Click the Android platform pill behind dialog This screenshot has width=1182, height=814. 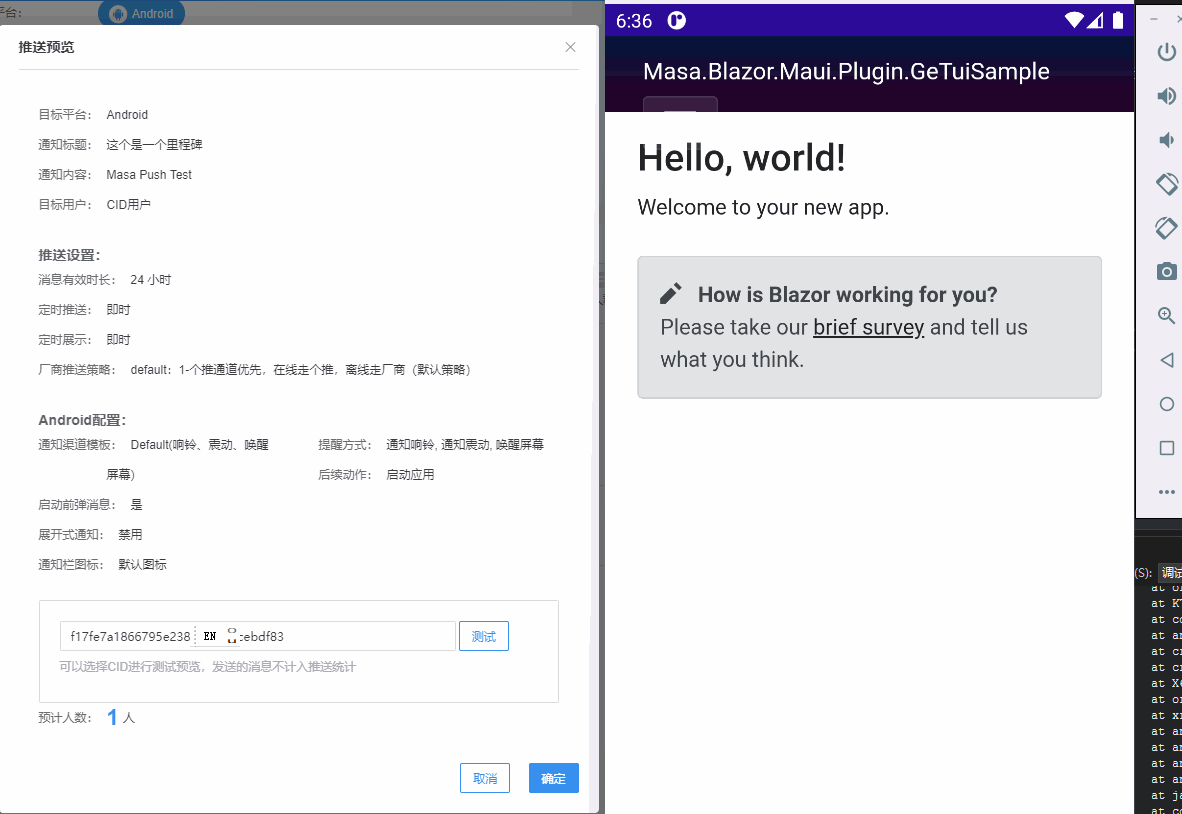coord(142,13)
